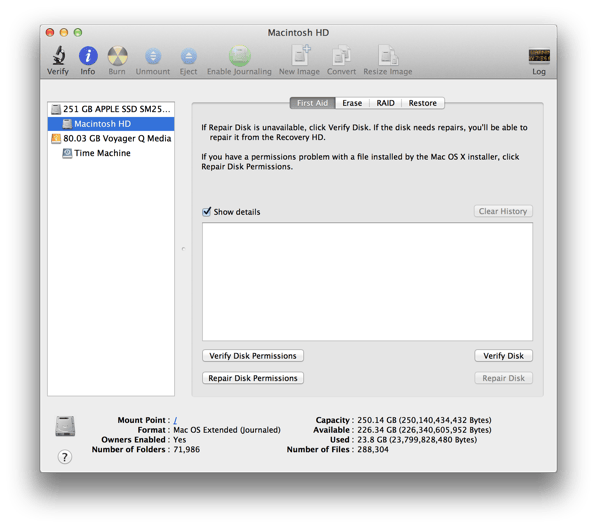Select the Macintosh HD volume

pyautogui.click(x=111, y=124)
